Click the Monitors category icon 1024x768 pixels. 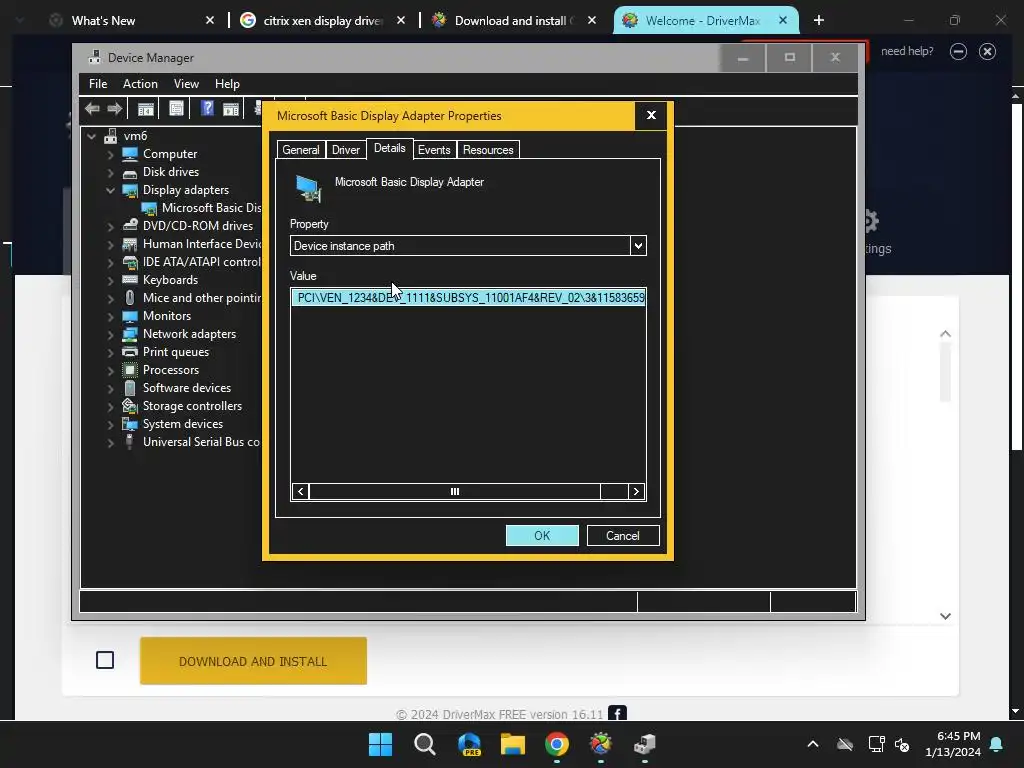[130, 316]
